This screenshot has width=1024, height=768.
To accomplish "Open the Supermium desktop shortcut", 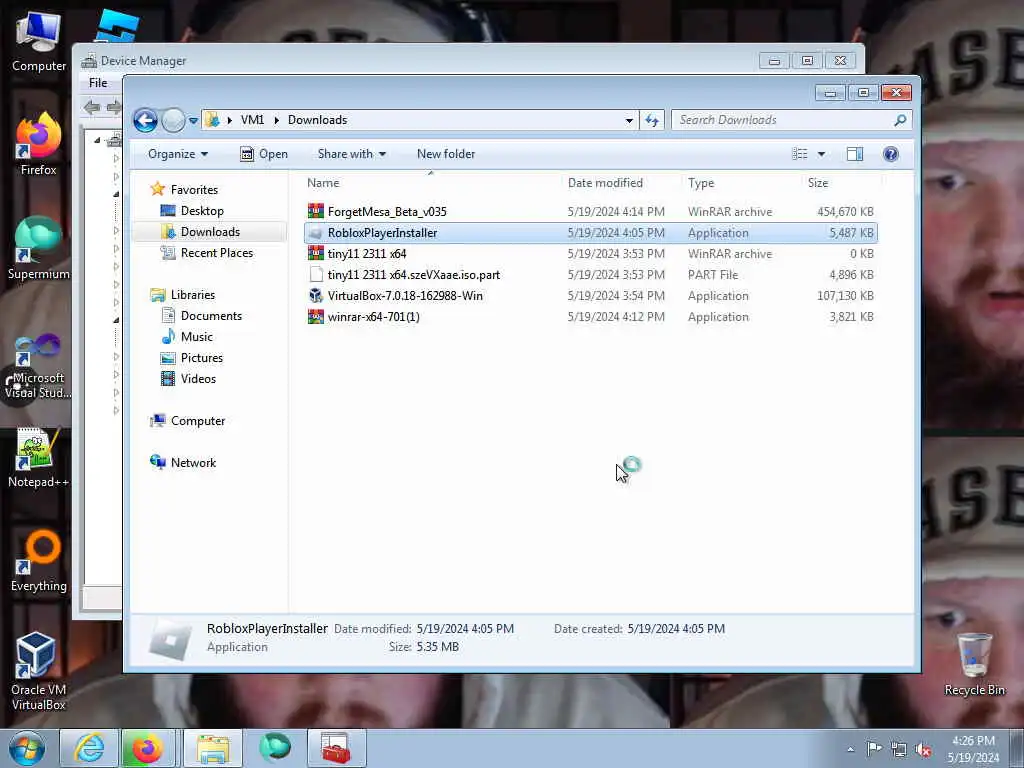I will tap(38, 248).
